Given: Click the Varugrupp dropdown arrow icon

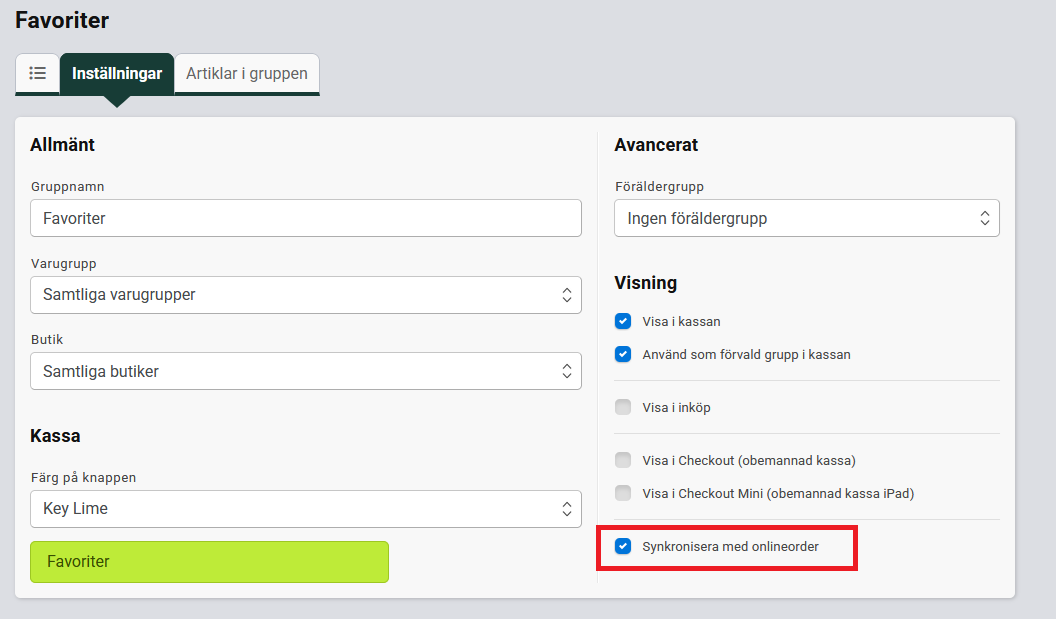Looking at the screenshot, I should pos(566,295).
